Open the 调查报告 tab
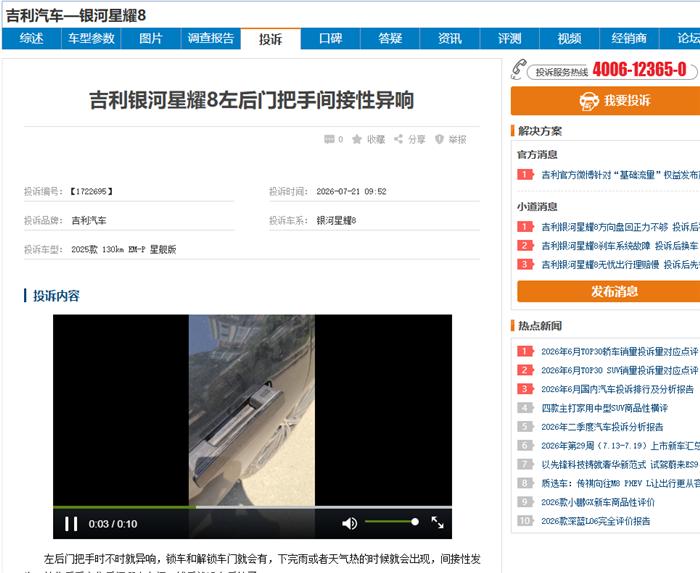 [x=210, y=38]
